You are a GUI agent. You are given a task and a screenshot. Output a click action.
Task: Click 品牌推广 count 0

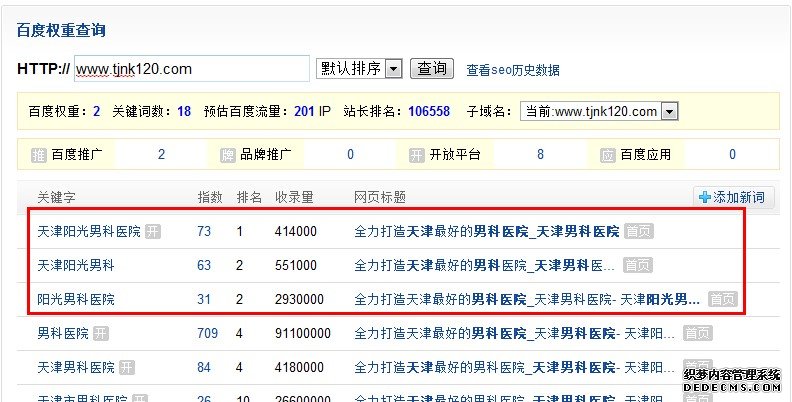pyautogui.click(x=351, y=155)
